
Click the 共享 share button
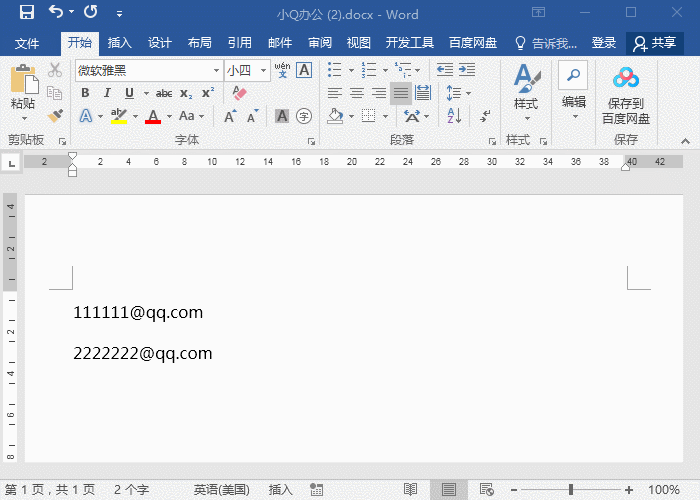655,43
